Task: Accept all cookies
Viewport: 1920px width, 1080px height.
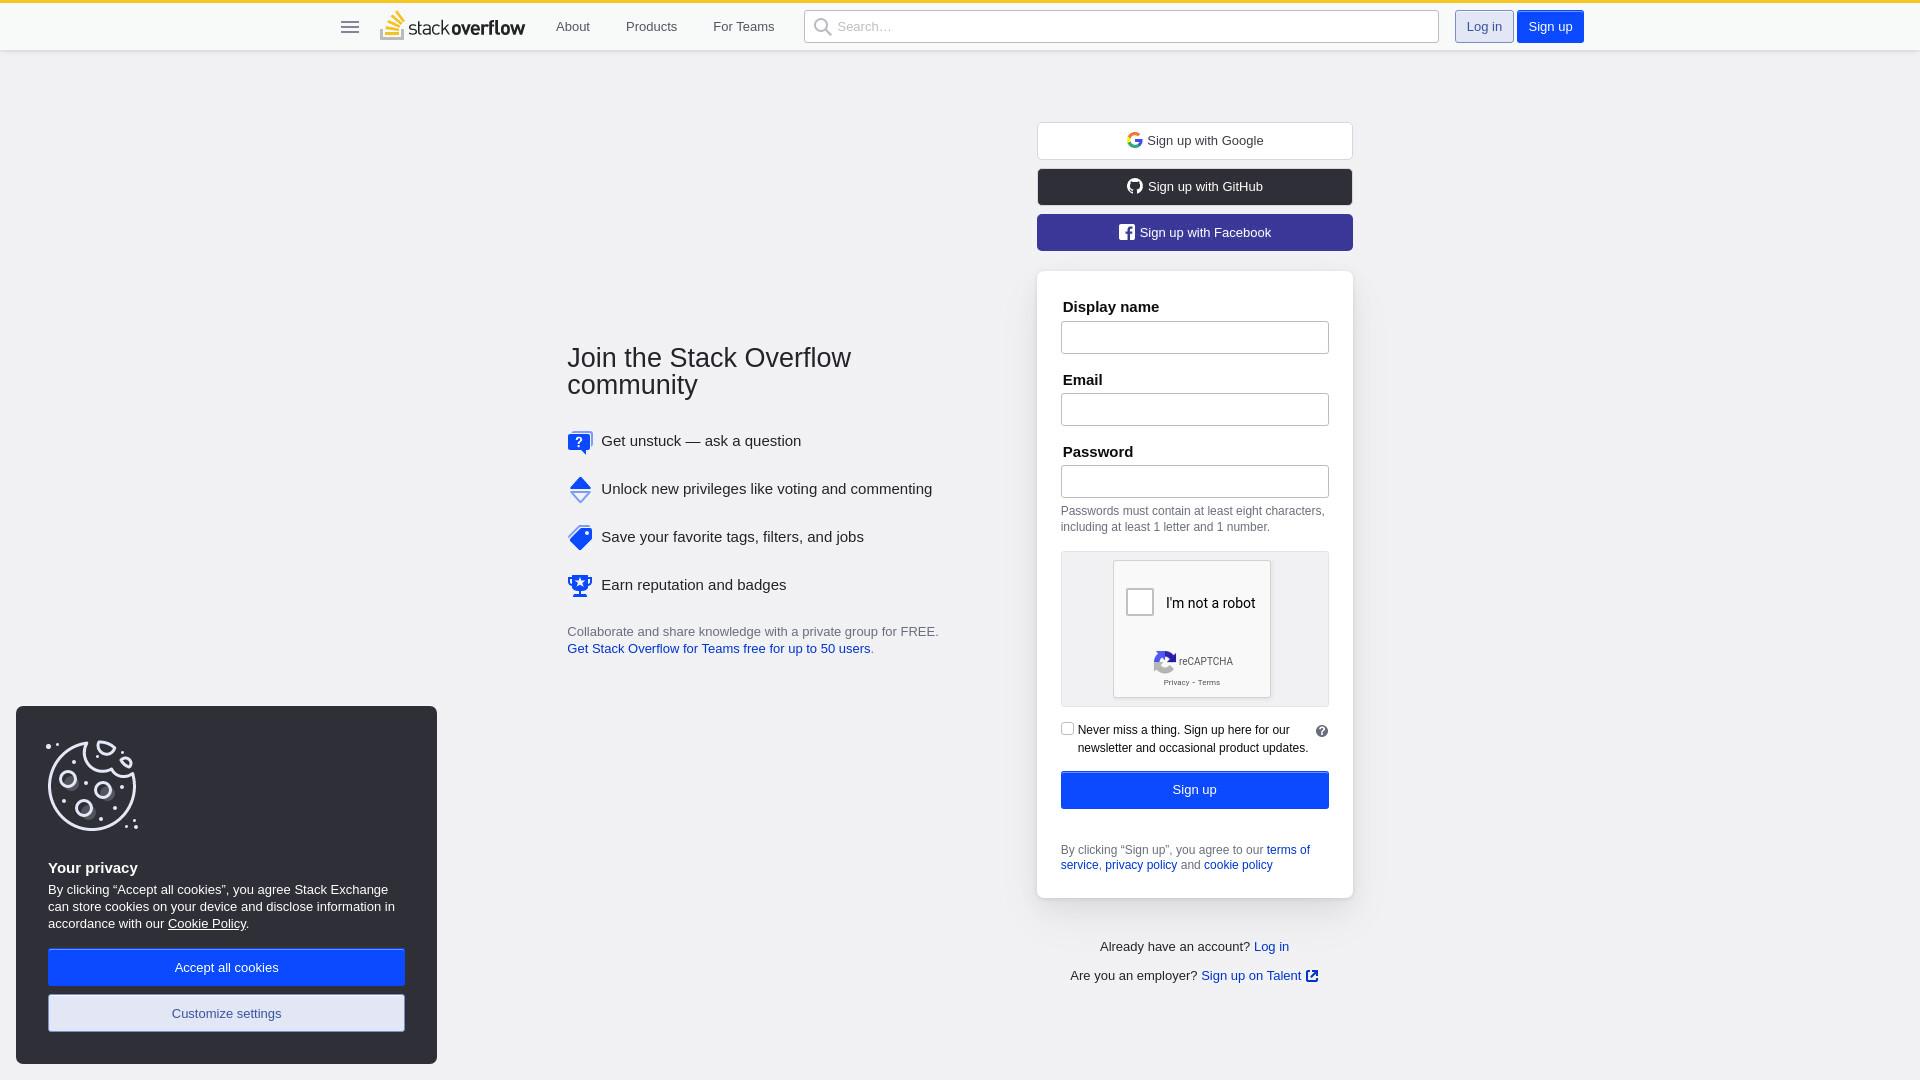Action: click(x=226, y=968)
